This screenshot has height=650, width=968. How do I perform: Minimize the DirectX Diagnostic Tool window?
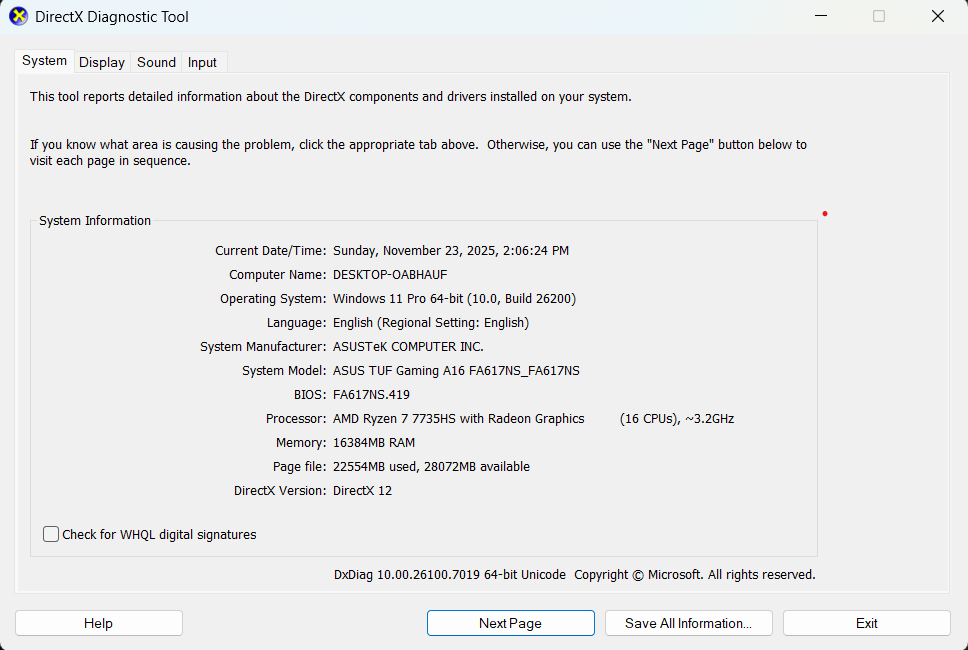coord(820,16)
